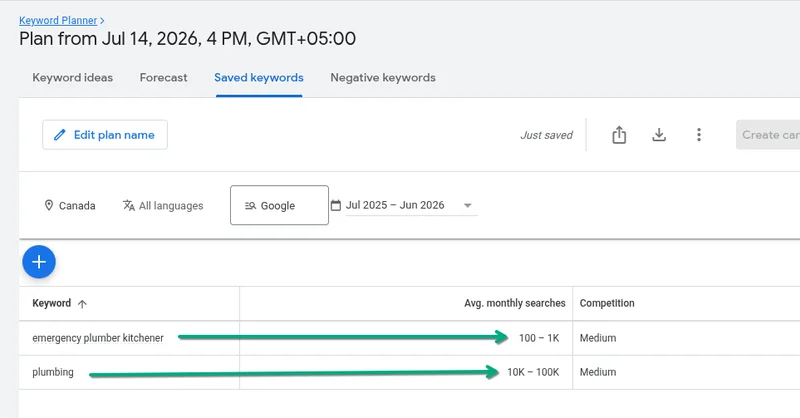
Task: Switch to the Keyword ideas tab
Action: [72, 78]
